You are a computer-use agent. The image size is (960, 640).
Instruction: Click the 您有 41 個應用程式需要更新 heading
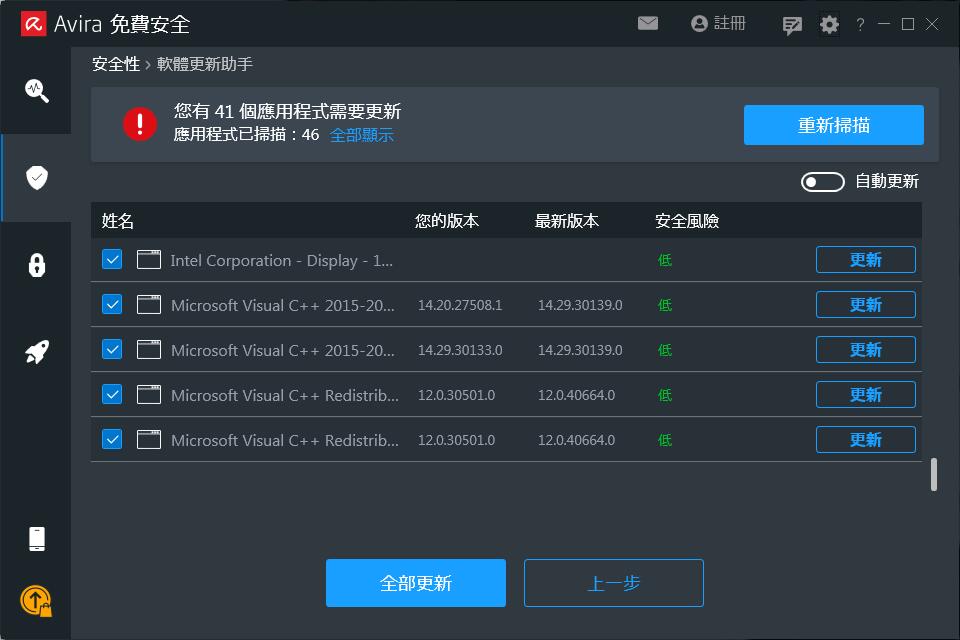287,111
